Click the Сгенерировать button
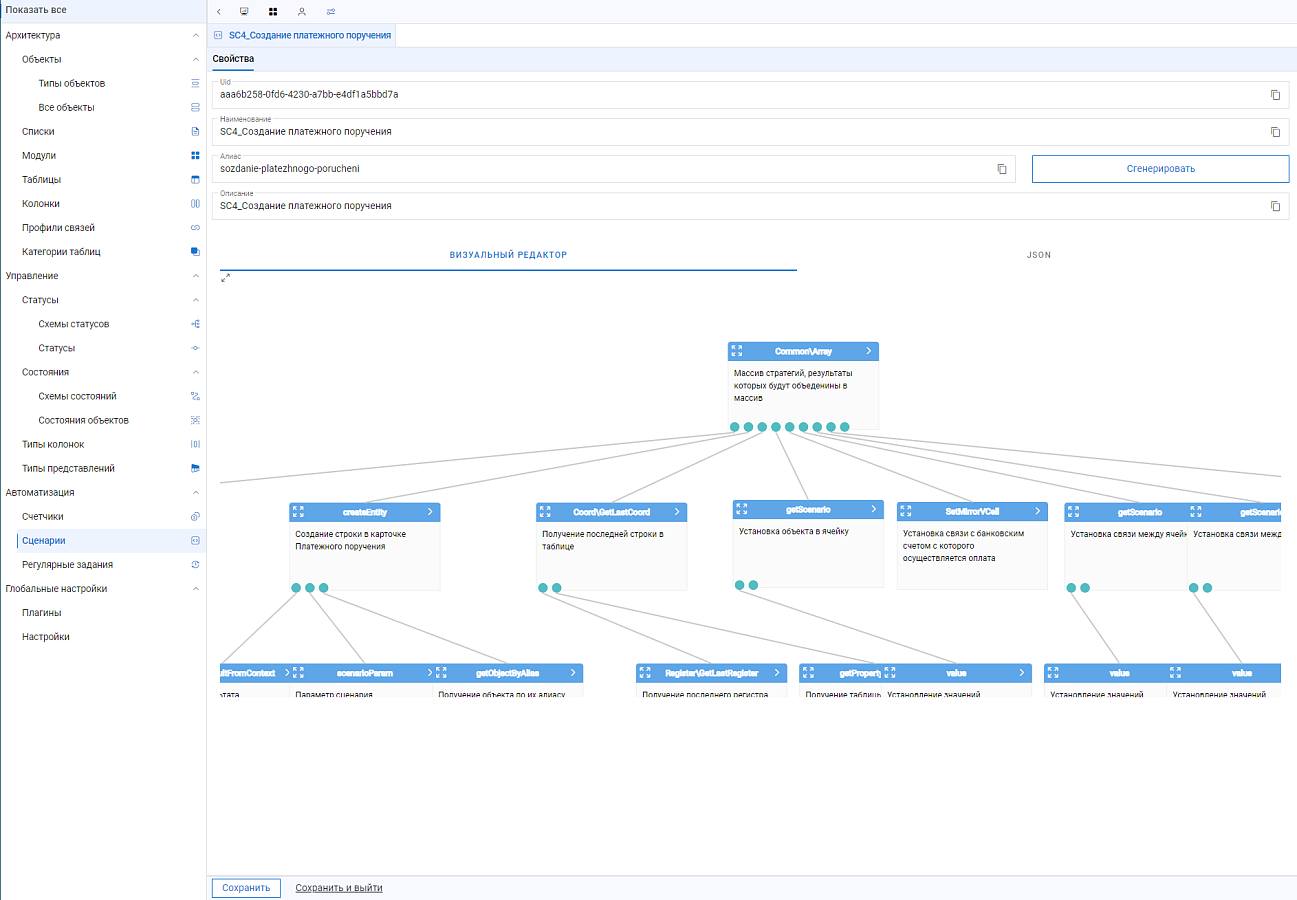The width and height of the screenshot is (1297, 900). tap(1160, 169)
